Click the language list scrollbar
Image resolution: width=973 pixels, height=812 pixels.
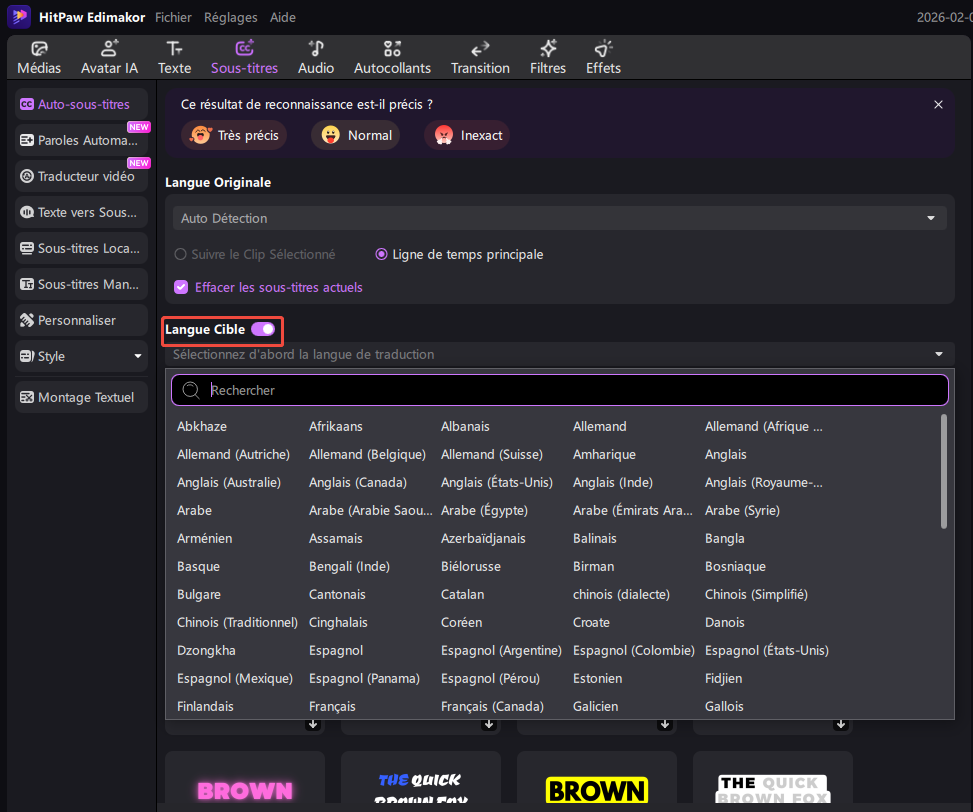[943, 470]
